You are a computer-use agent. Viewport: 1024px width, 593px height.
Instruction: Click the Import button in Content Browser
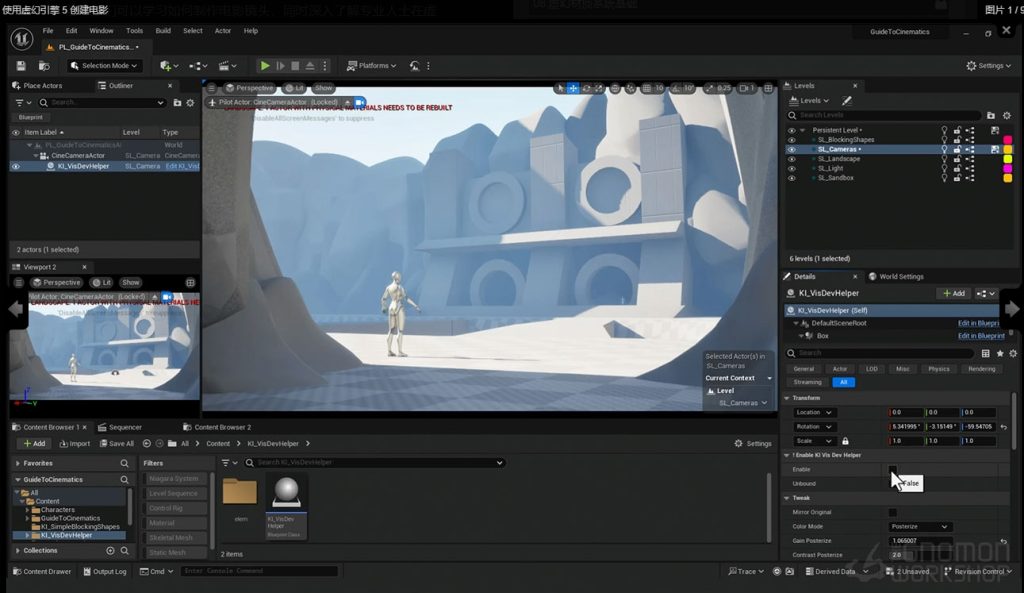pos(75,443)
